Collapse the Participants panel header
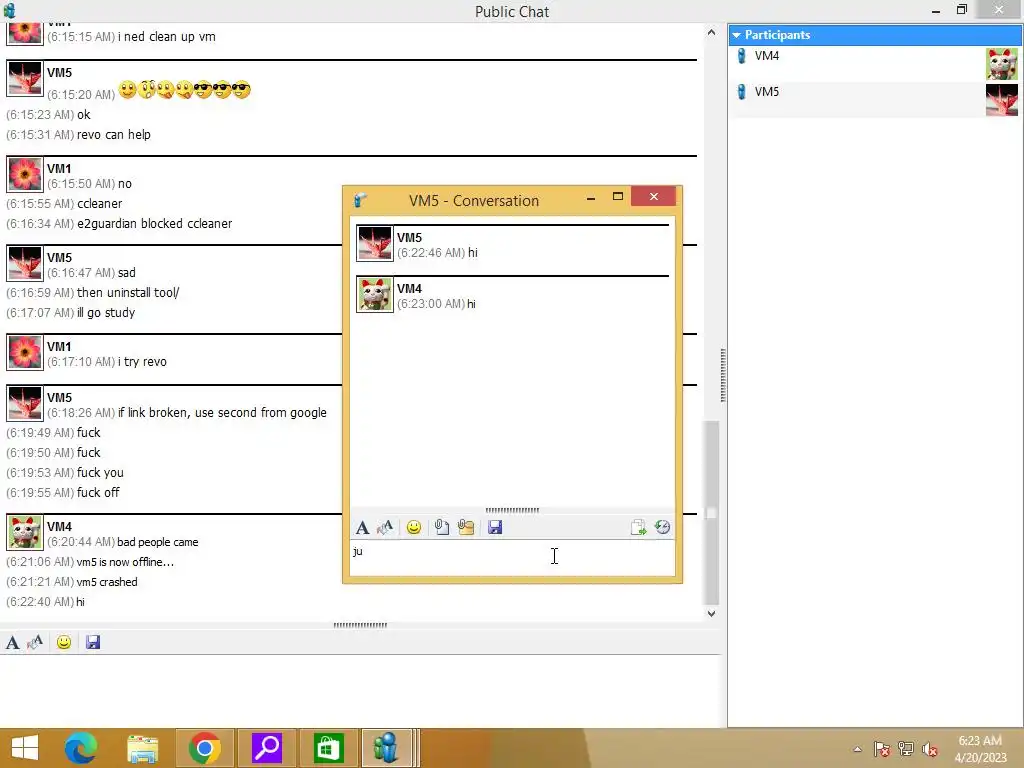The image size is (1024, 768). pyautogui.click(x=737, y=35)
